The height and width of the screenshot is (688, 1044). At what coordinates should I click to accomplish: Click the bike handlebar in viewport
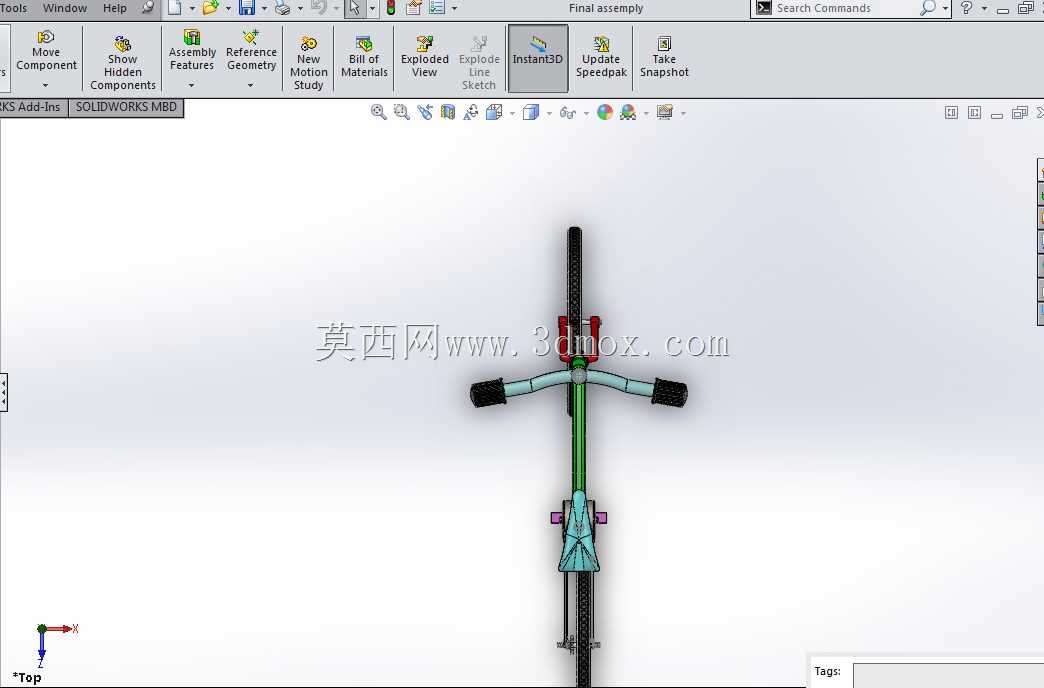click(x=579, y=389)
